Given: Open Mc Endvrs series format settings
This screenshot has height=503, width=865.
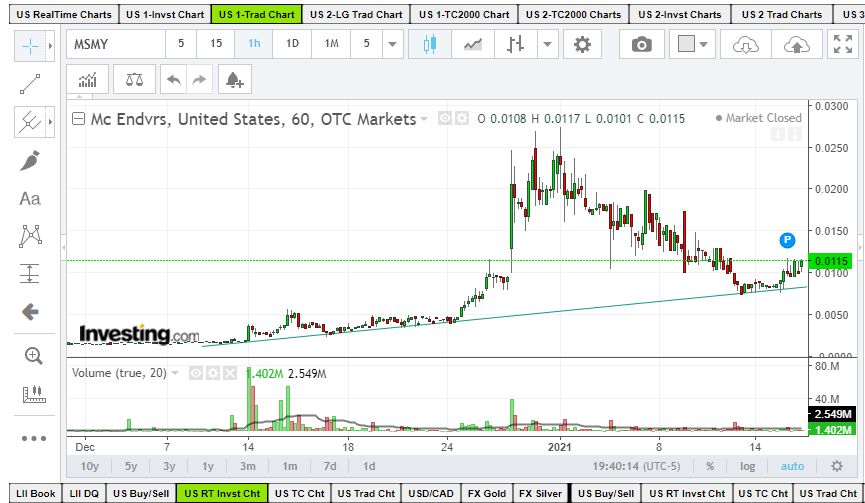Looking at the screenshot, I should [461, 118].
